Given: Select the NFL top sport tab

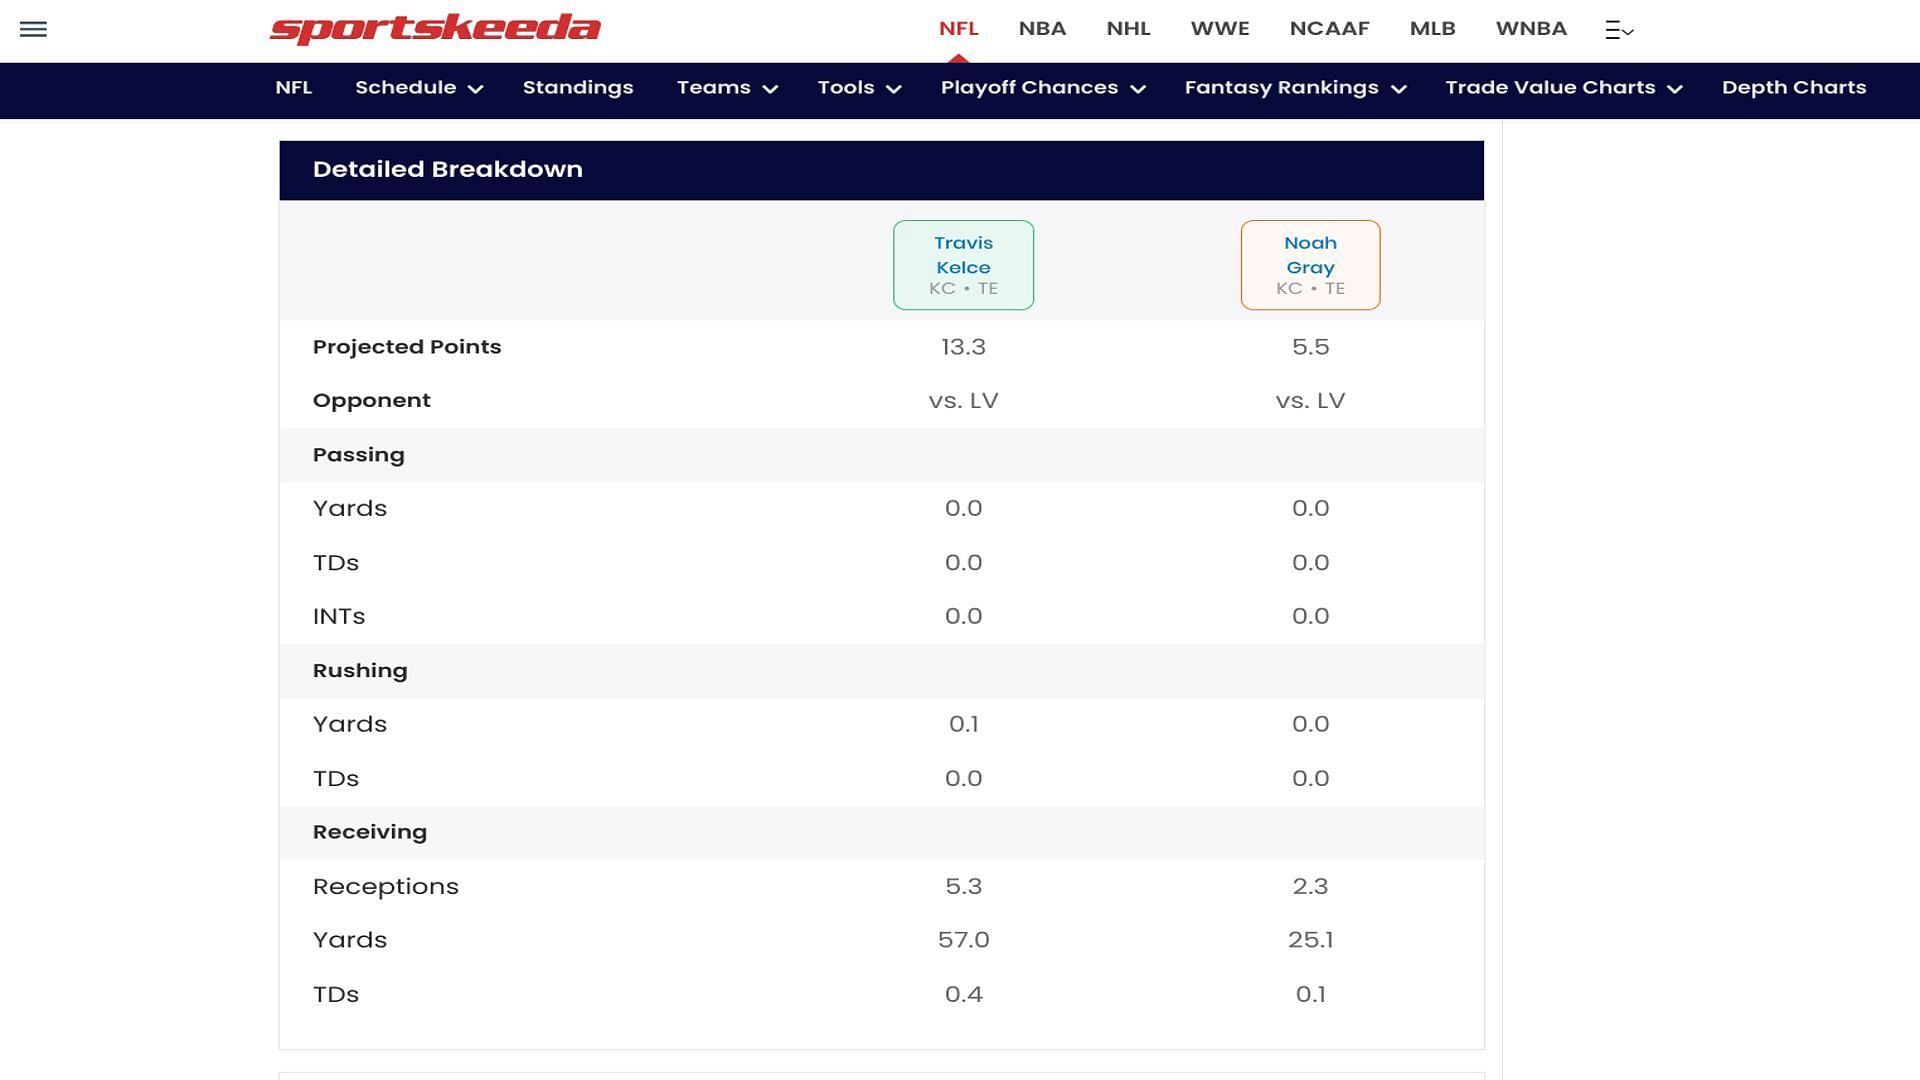Looking at the screenshot, I should pyautogui.click(x=958, y=29).
